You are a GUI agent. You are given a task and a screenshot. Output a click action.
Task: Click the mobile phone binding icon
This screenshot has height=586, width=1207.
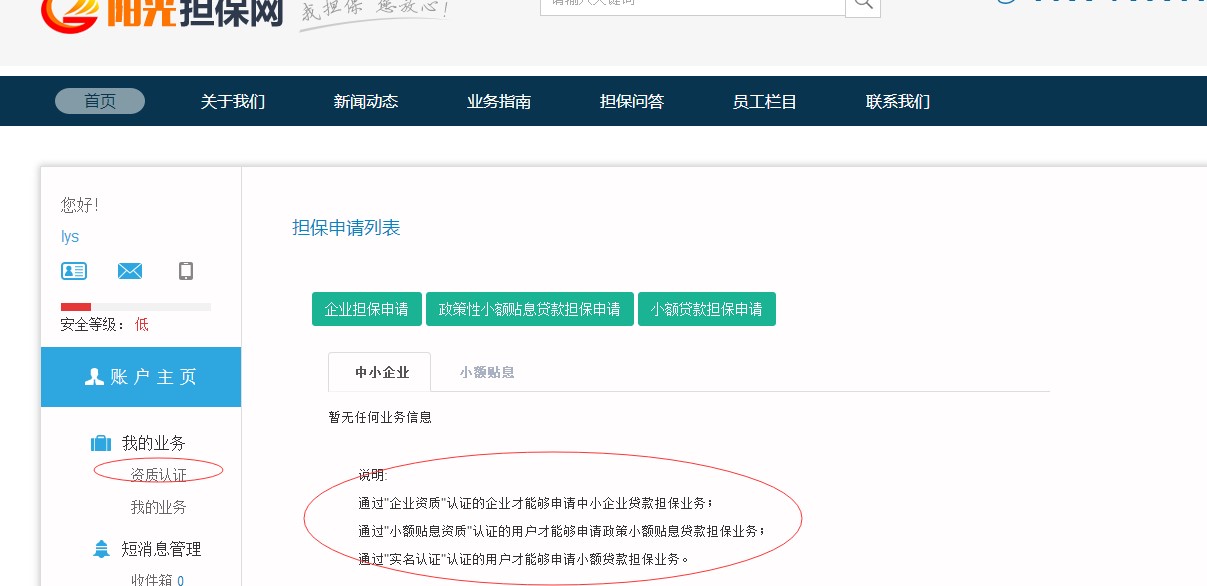click(x=185, y=271)
